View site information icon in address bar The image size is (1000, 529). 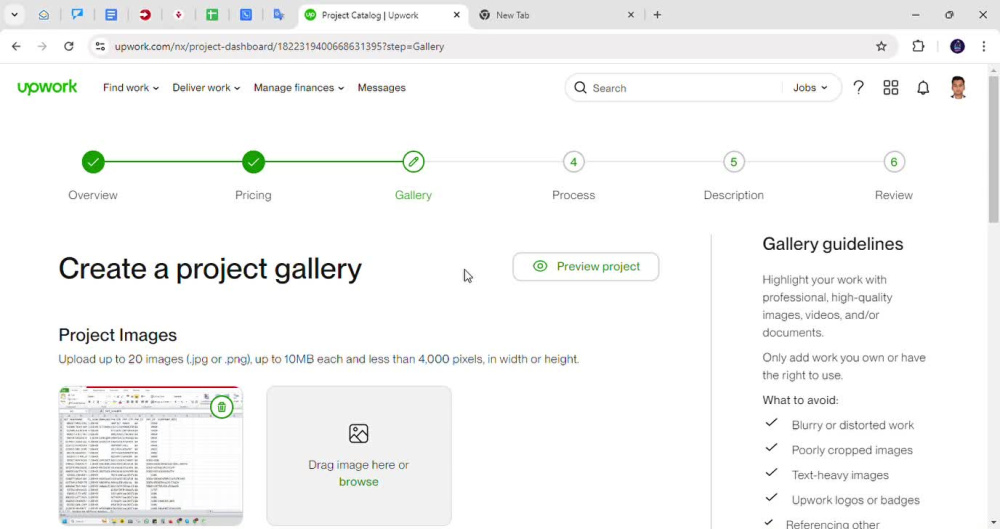pyautogui.click(x=100, y=46)
